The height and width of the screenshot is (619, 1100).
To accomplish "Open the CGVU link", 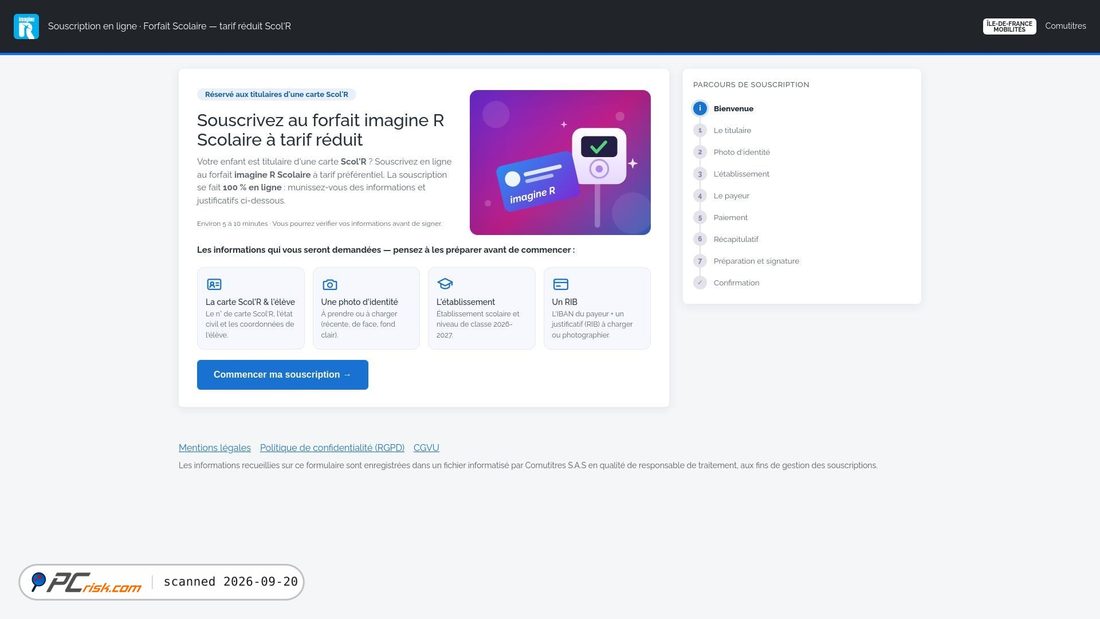I will (x=426, y=448).
